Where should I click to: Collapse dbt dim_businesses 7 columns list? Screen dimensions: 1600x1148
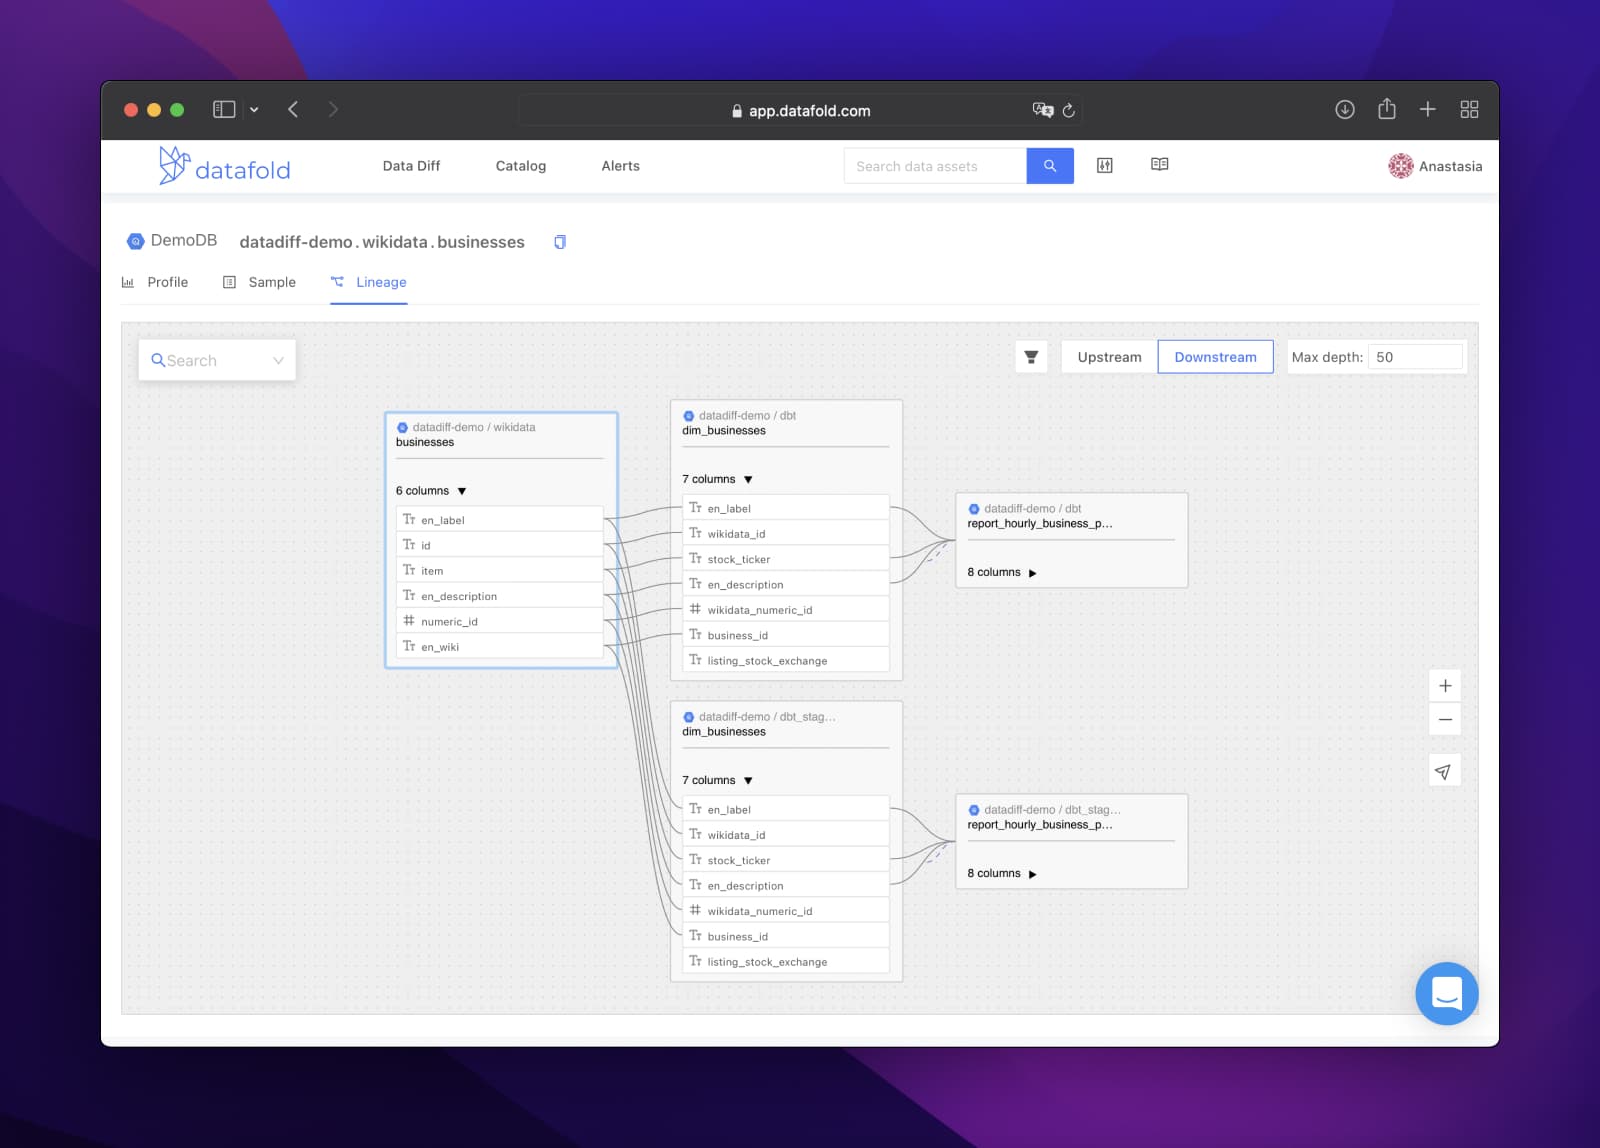pos(748,480)
